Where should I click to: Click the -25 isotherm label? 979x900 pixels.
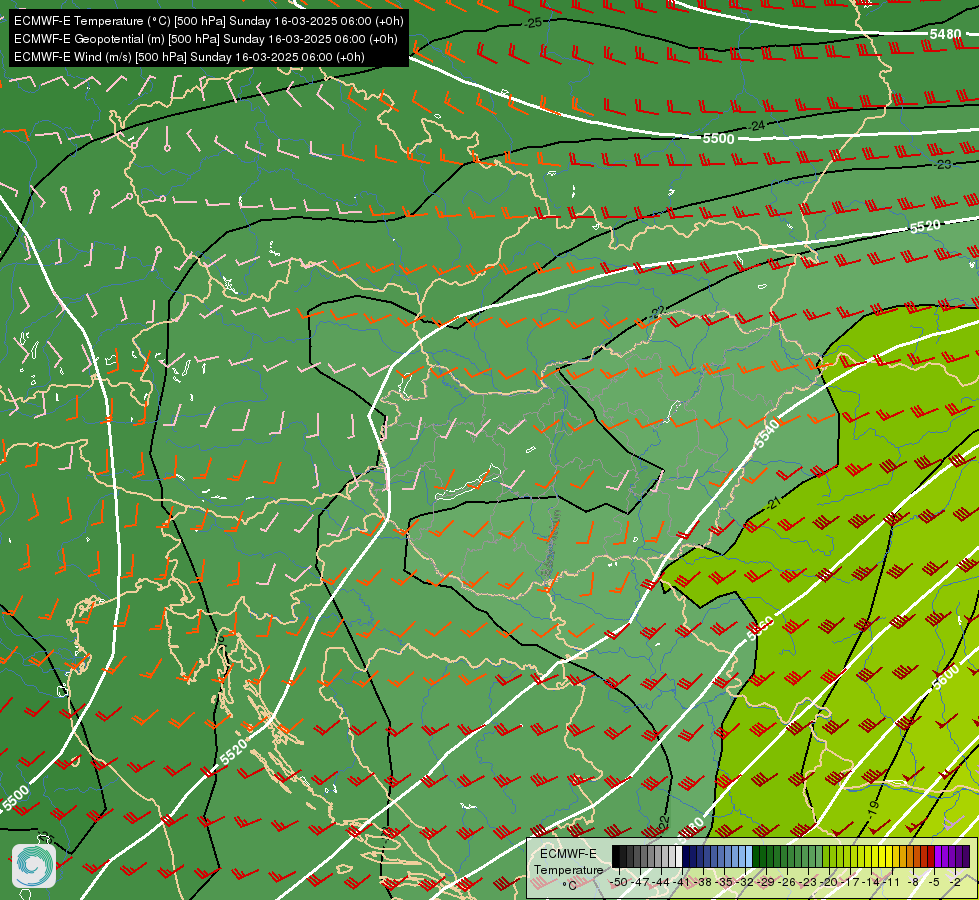coord(533,23)
